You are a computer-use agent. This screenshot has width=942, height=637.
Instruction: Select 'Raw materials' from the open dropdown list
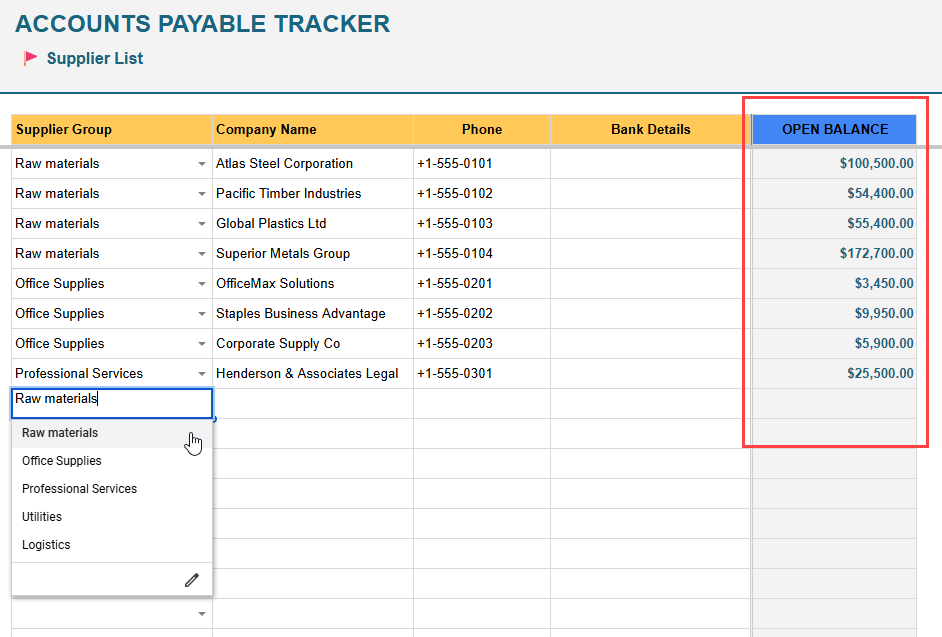(x=59, y=433)
